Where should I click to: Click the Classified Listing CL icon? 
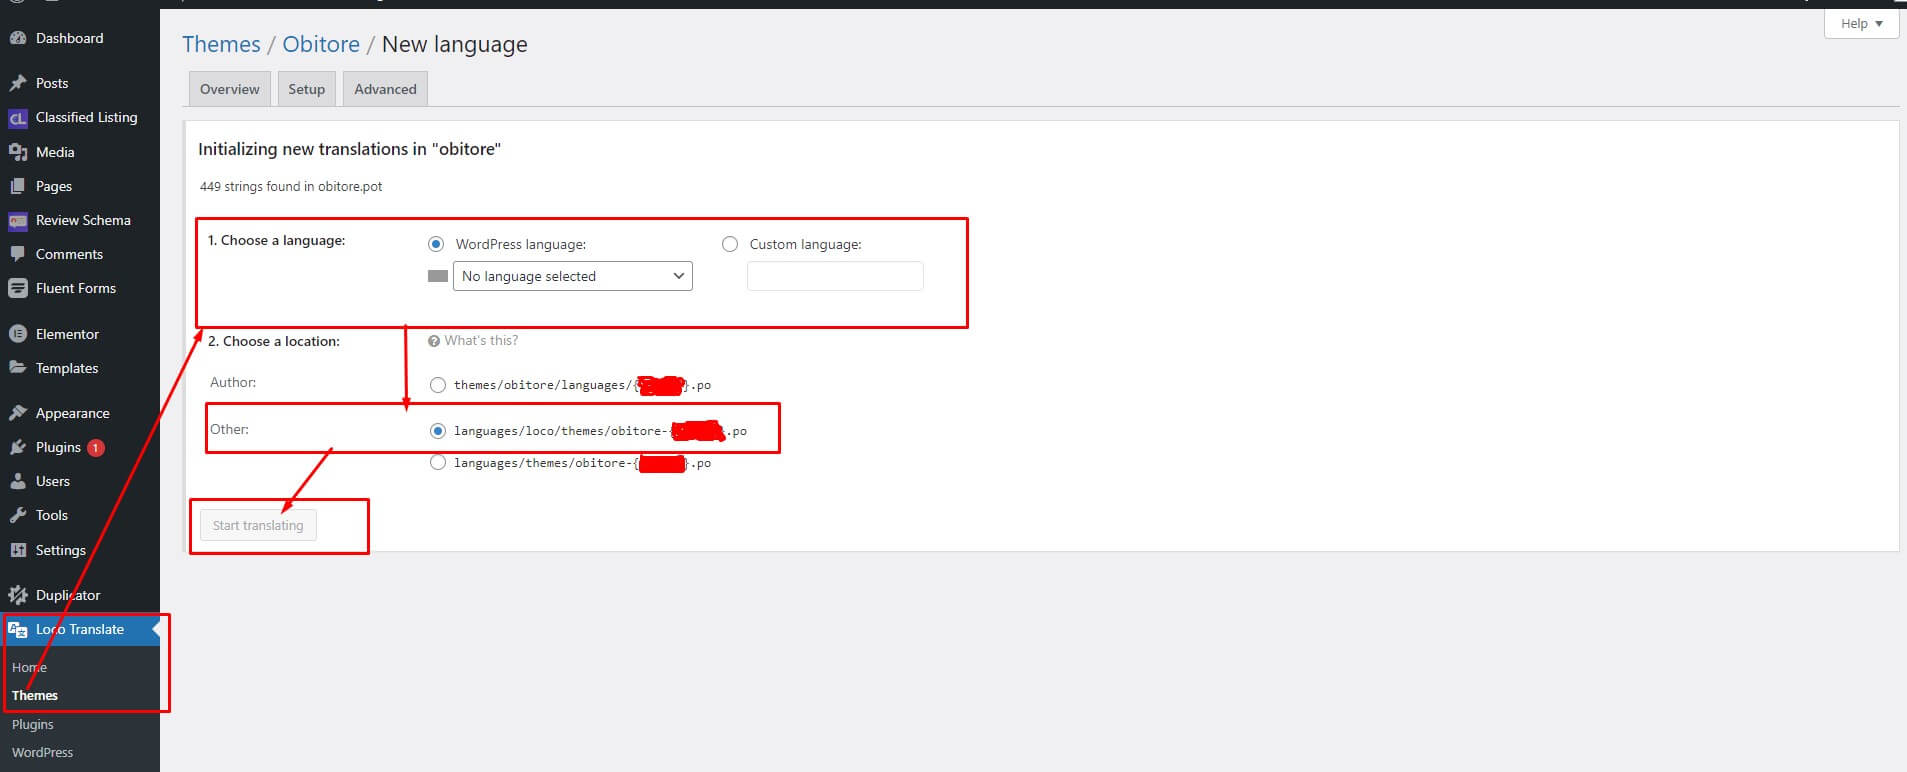[18, 118]
